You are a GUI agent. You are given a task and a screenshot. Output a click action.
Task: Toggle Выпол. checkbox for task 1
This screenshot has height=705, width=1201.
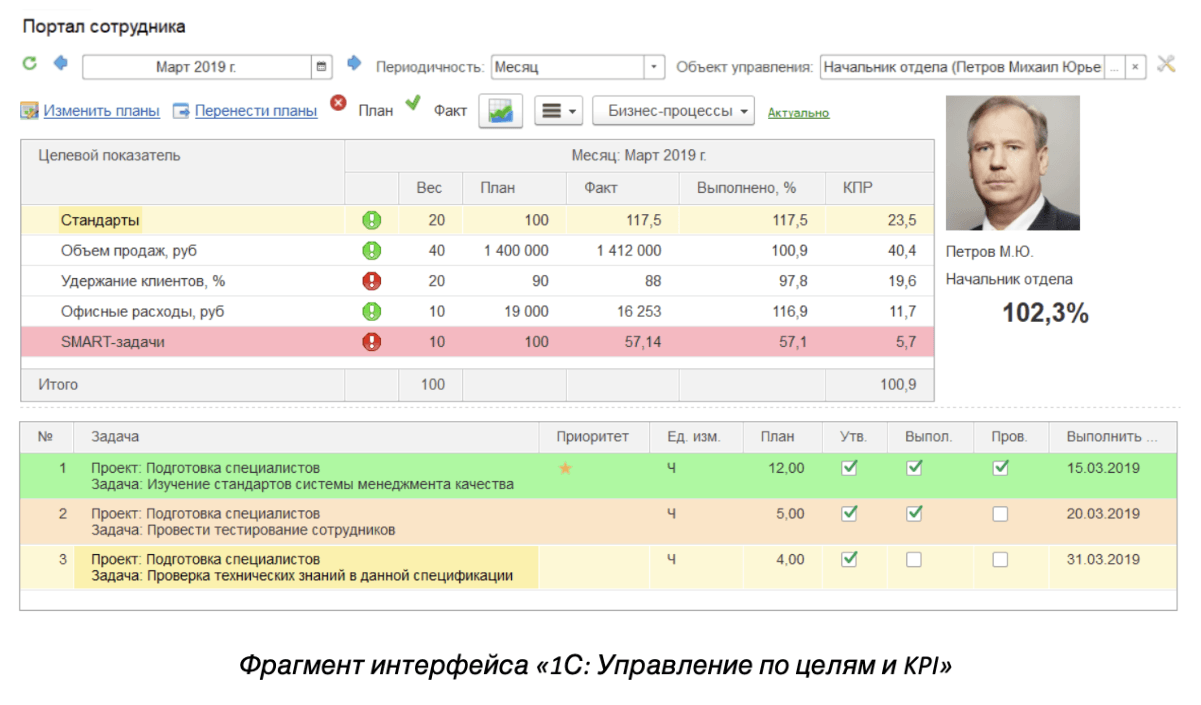pyautogui.click(x=914, y=467)
